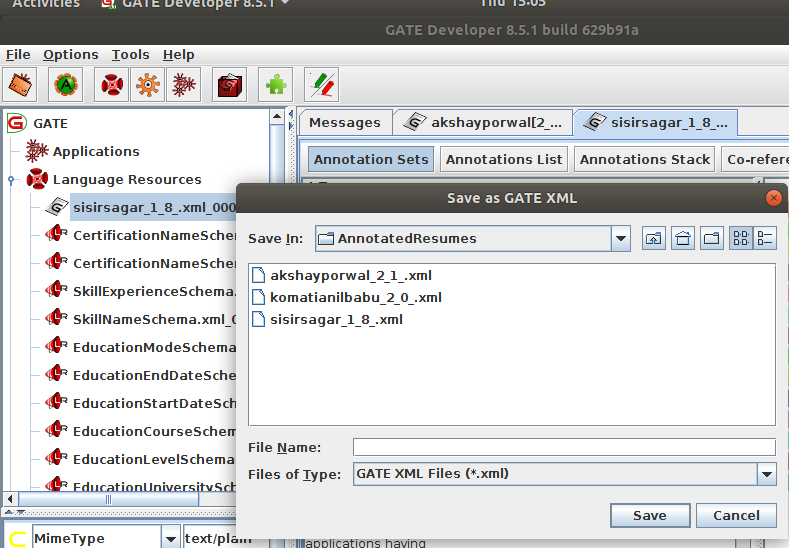The width and height of the screenshot is (789, 548).
Task: Open the Tools menu
Action: pyautogui.click(x=130, y=54)
